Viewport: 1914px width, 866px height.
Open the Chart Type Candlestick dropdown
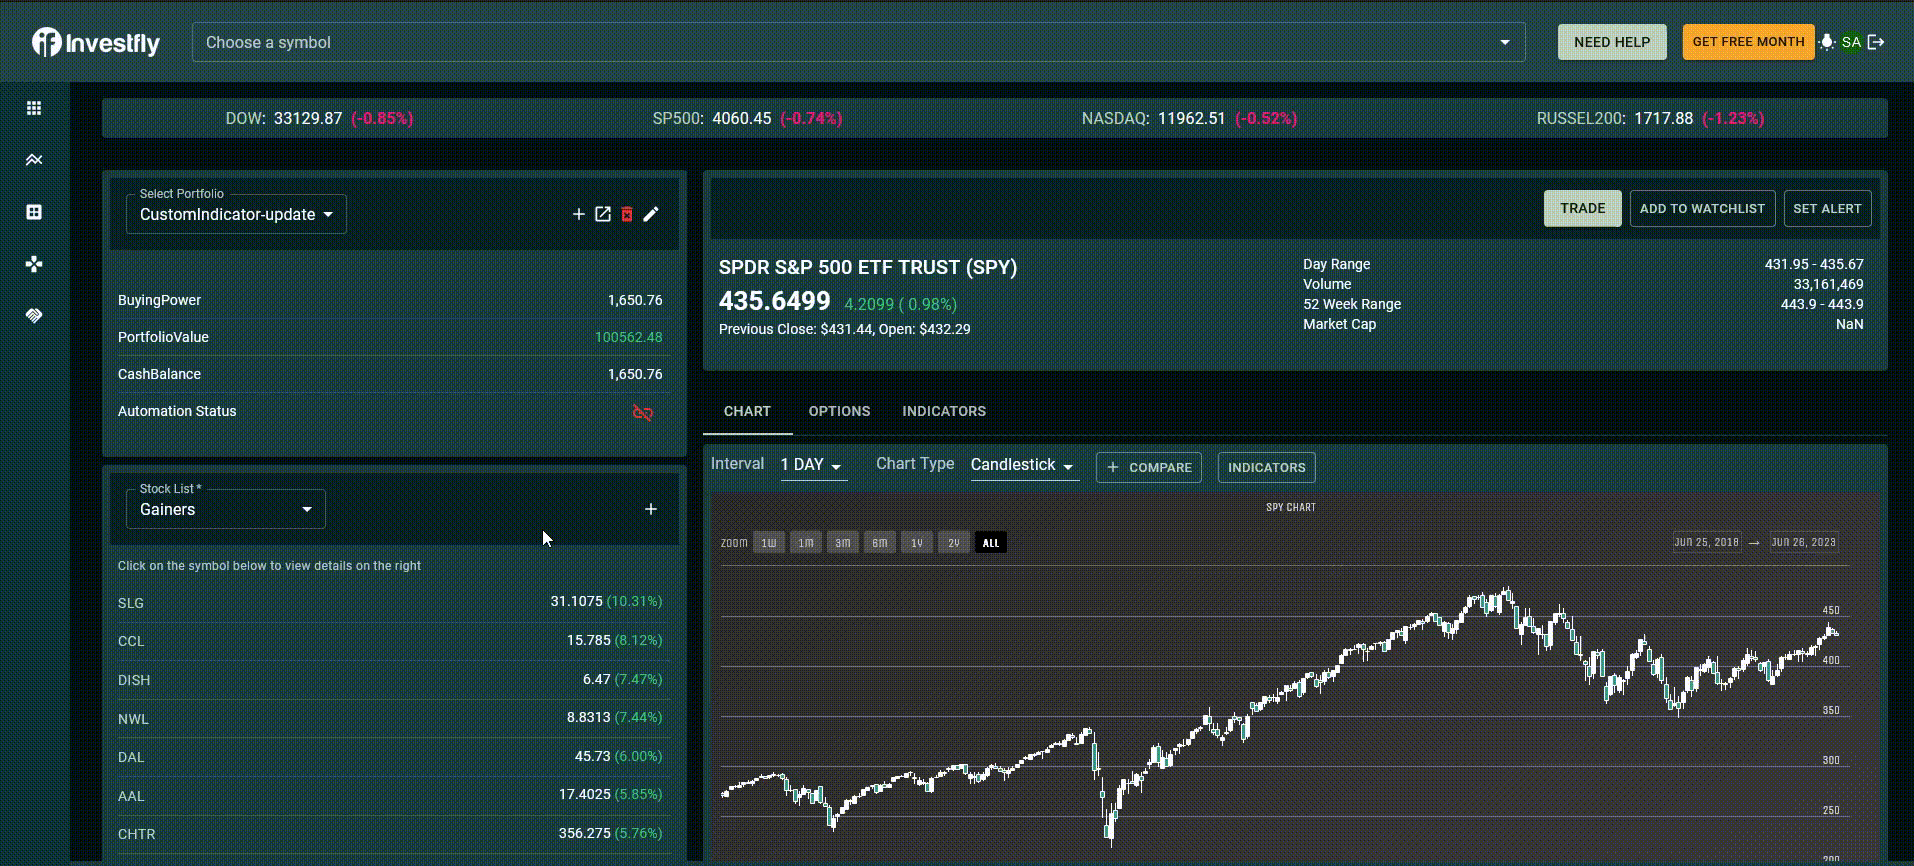(x=1024, y=465)
